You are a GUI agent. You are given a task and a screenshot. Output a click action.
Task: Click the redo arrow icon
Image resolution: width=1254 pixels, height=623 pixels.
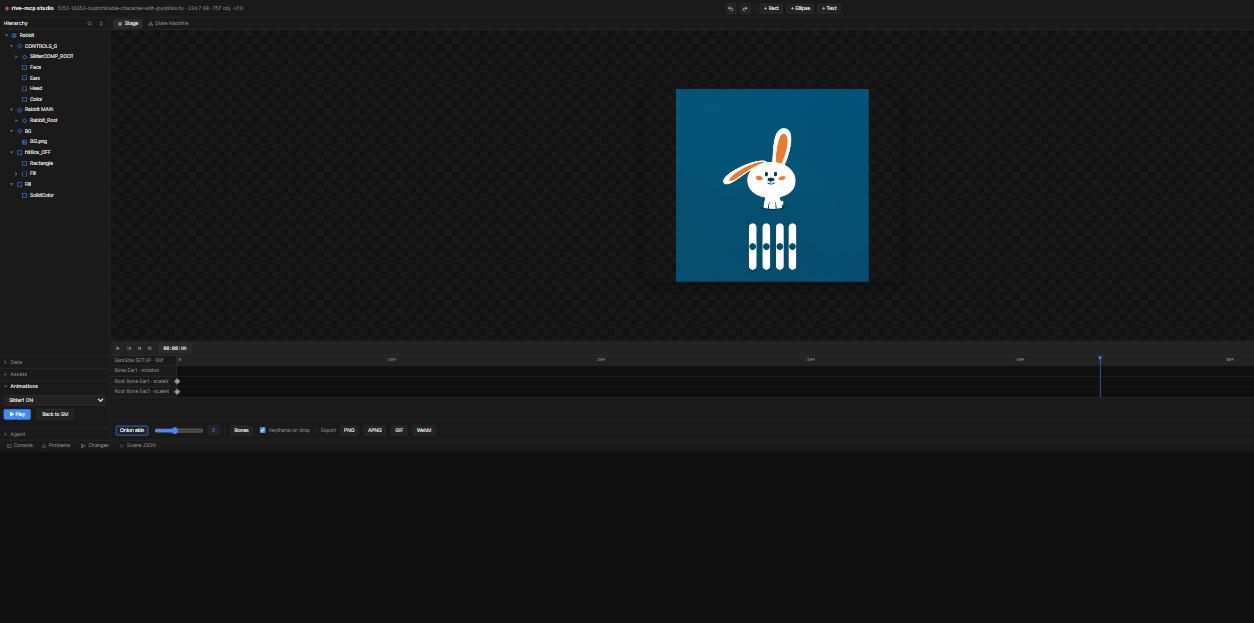[x=744, y=8]
